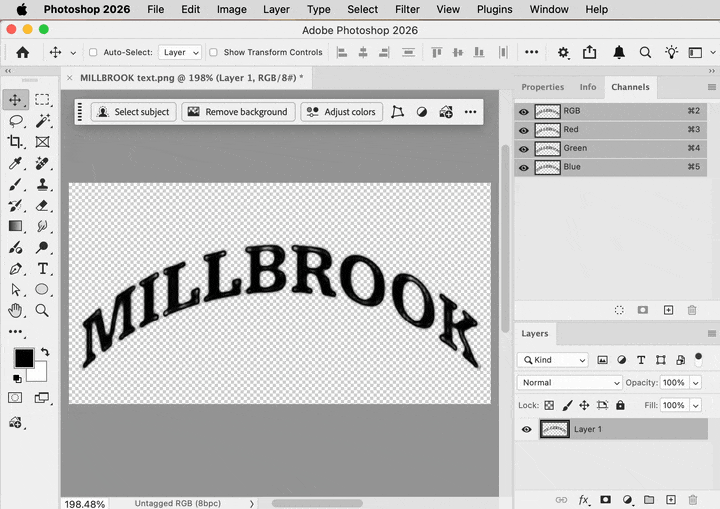Select the Lasso tool
This screenshot has width=720, height=509.
16,121
